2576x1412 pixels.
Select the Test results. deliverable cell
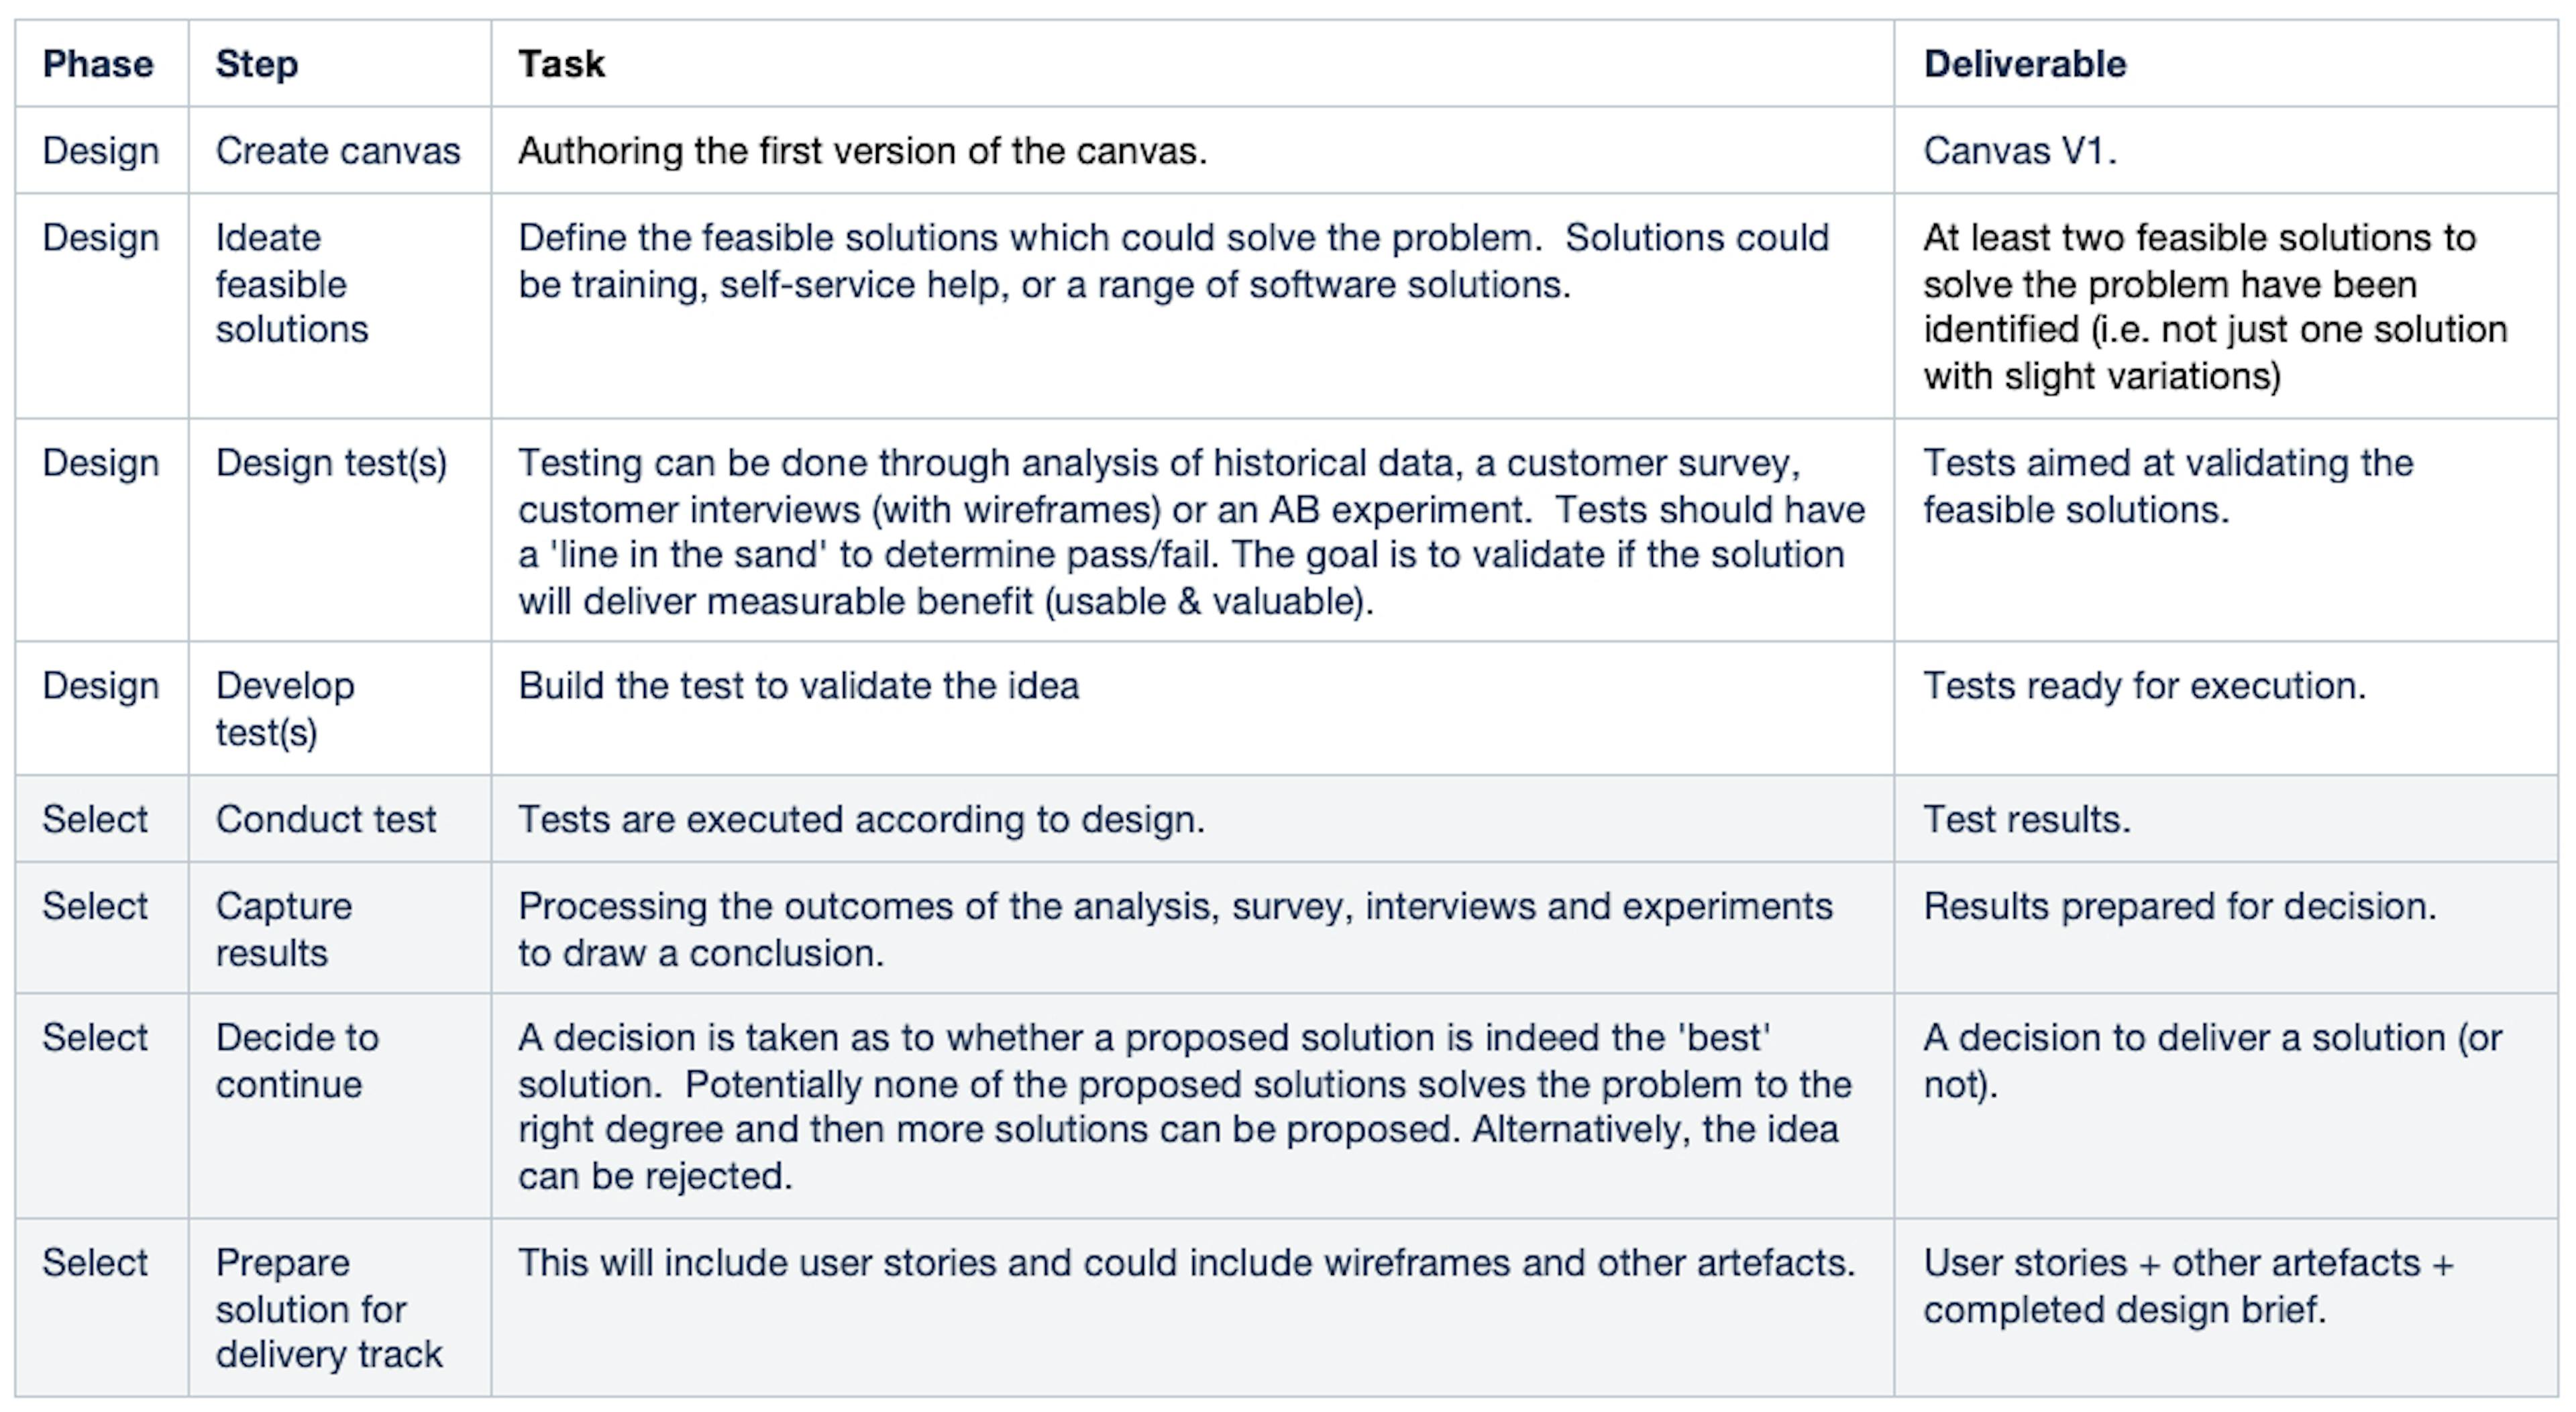[x=2225, y=819]
